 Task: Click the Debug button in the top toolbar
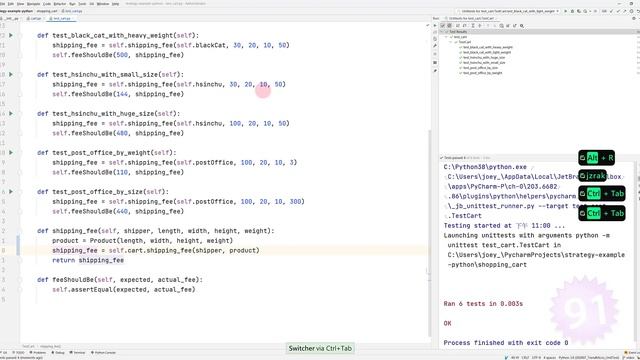[x=572, y=11]
